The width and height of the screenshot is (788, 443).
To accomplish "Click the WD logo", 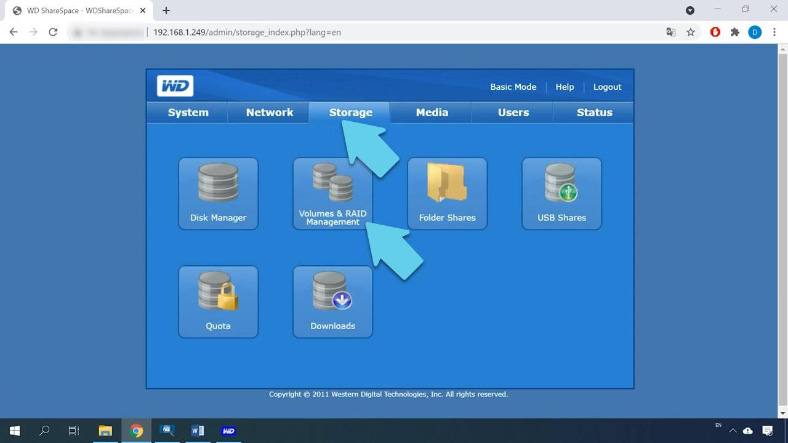I will pos(175,86).
